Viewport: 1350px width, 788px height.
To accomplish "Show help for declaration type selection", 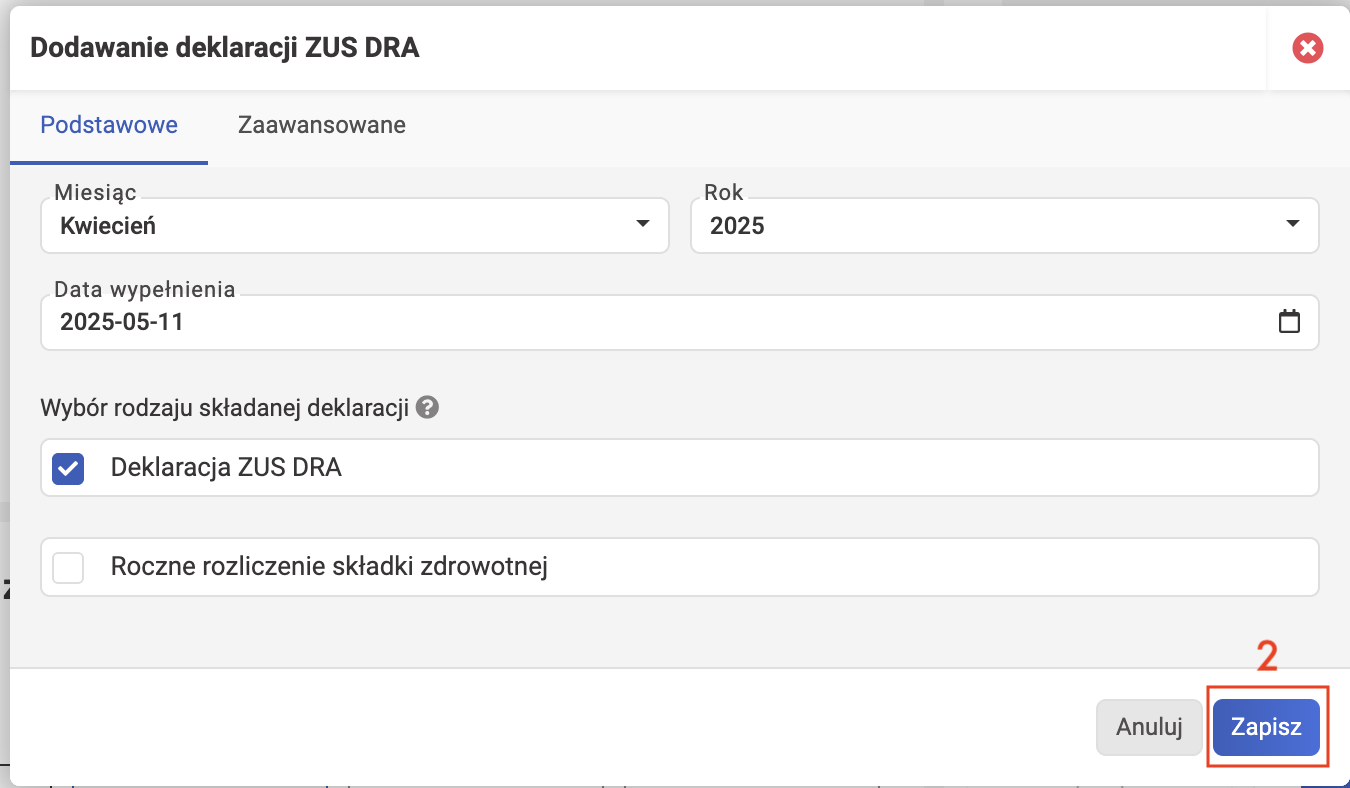I will [428, 408].
